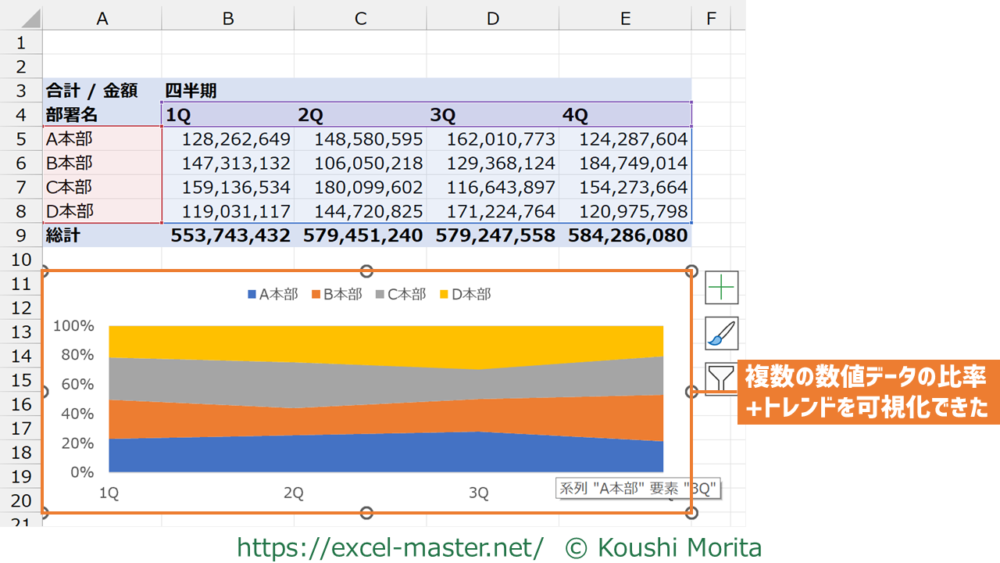
Task: Open the Chart Styles paintbrush icon
Action: pos(721,333)
